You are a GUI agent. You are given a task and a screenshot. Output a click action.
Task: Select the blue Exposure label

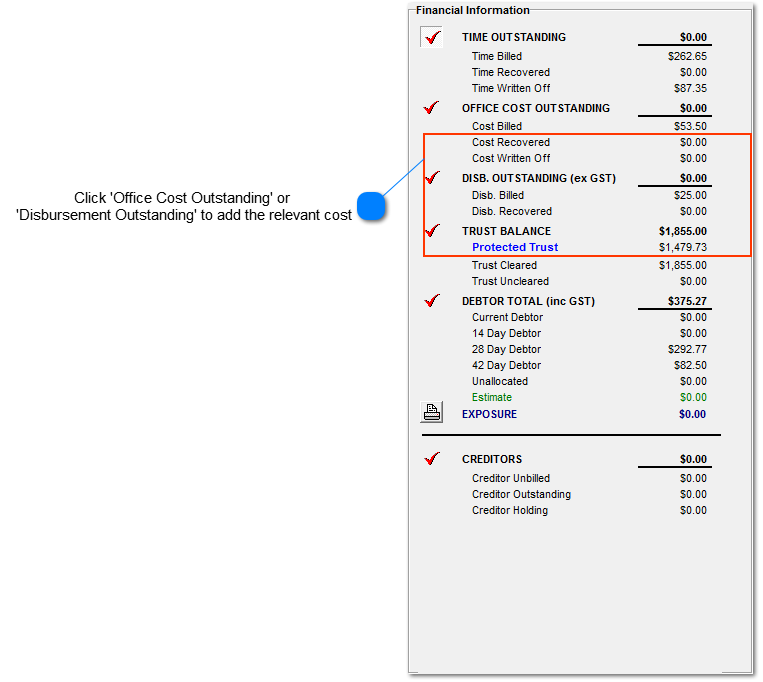click(489, 414)
